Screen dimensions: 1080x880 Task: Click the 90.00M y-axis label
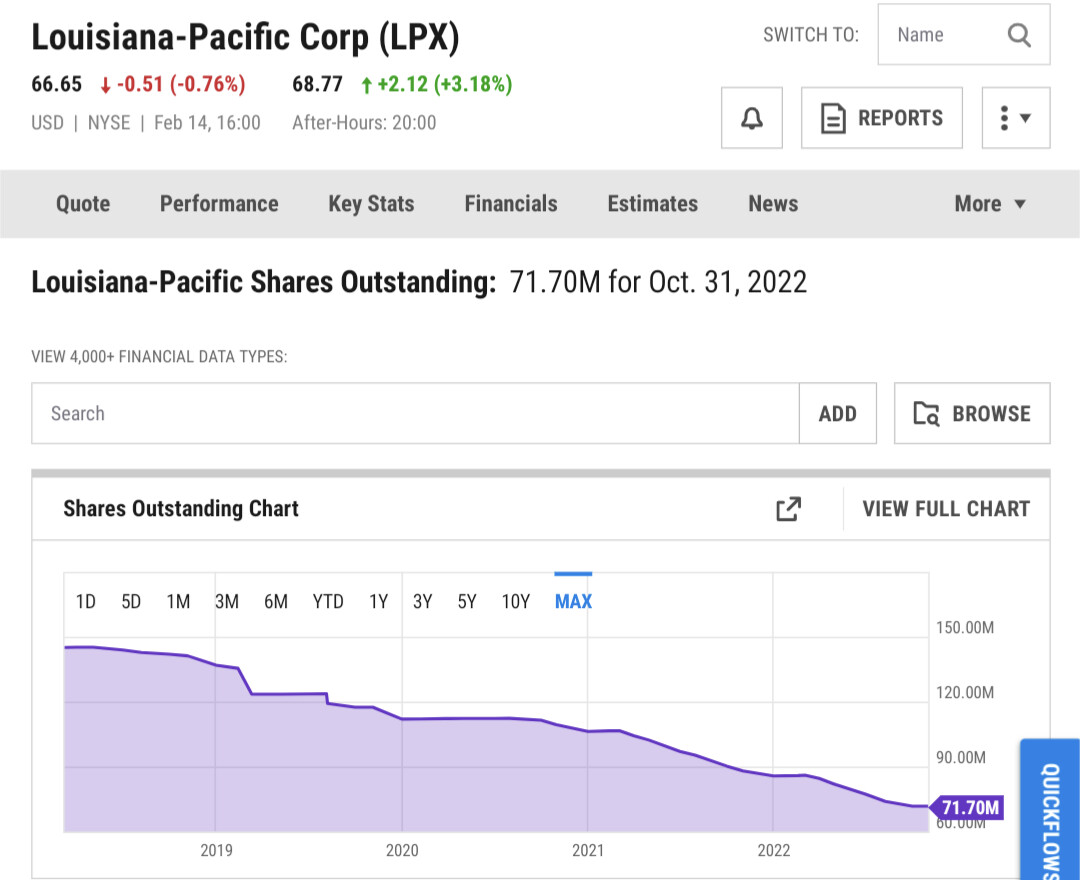click(961, 757)
